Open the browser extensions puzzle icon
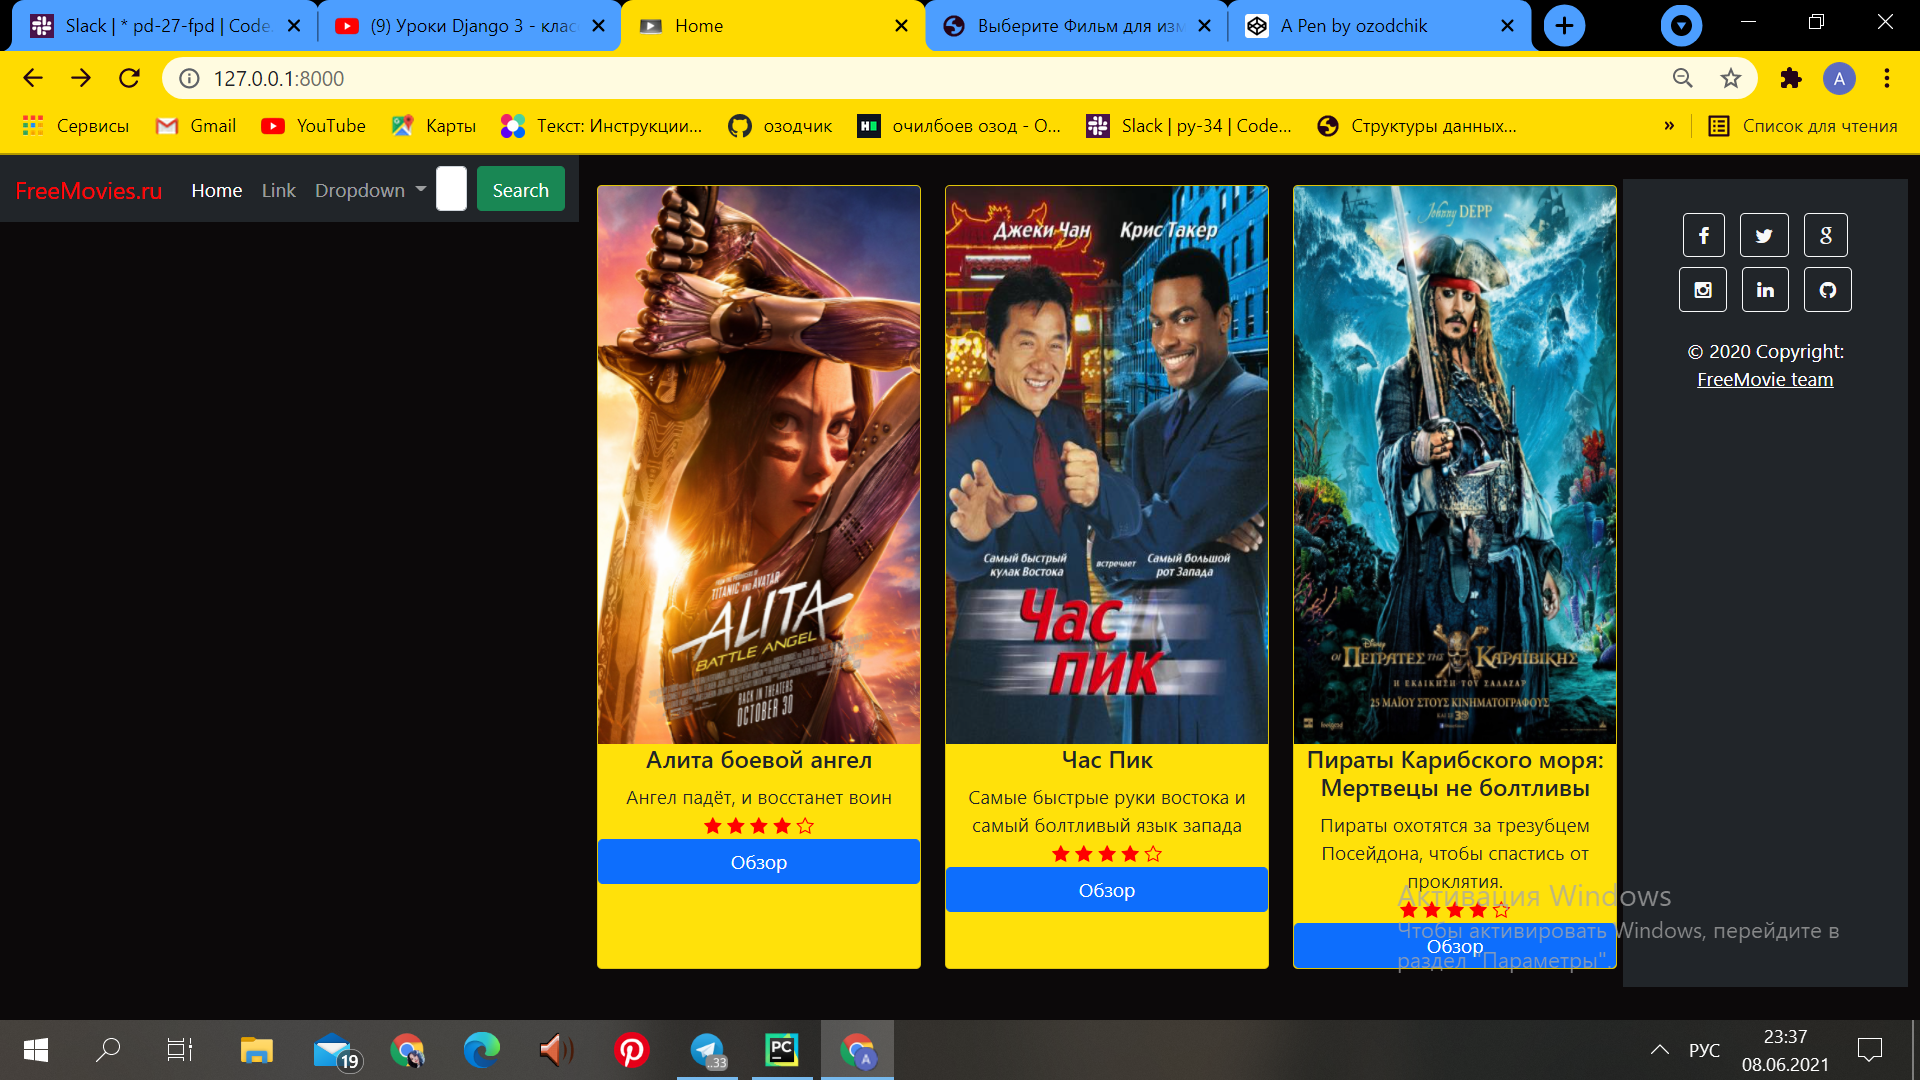This screenshot has width=1920, height=1080. [1791, 78]
